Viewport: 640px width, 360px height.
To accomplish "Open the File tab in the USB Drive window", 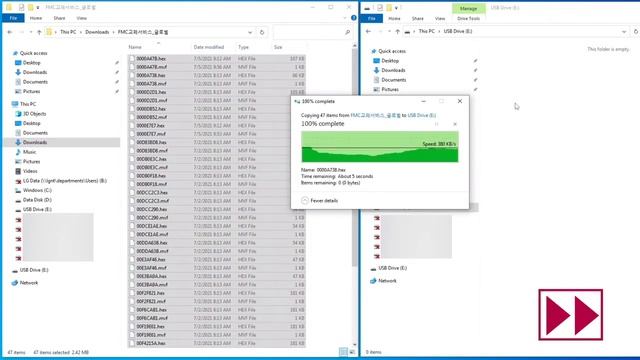I will pyautogui.click(x=371, y=18).
